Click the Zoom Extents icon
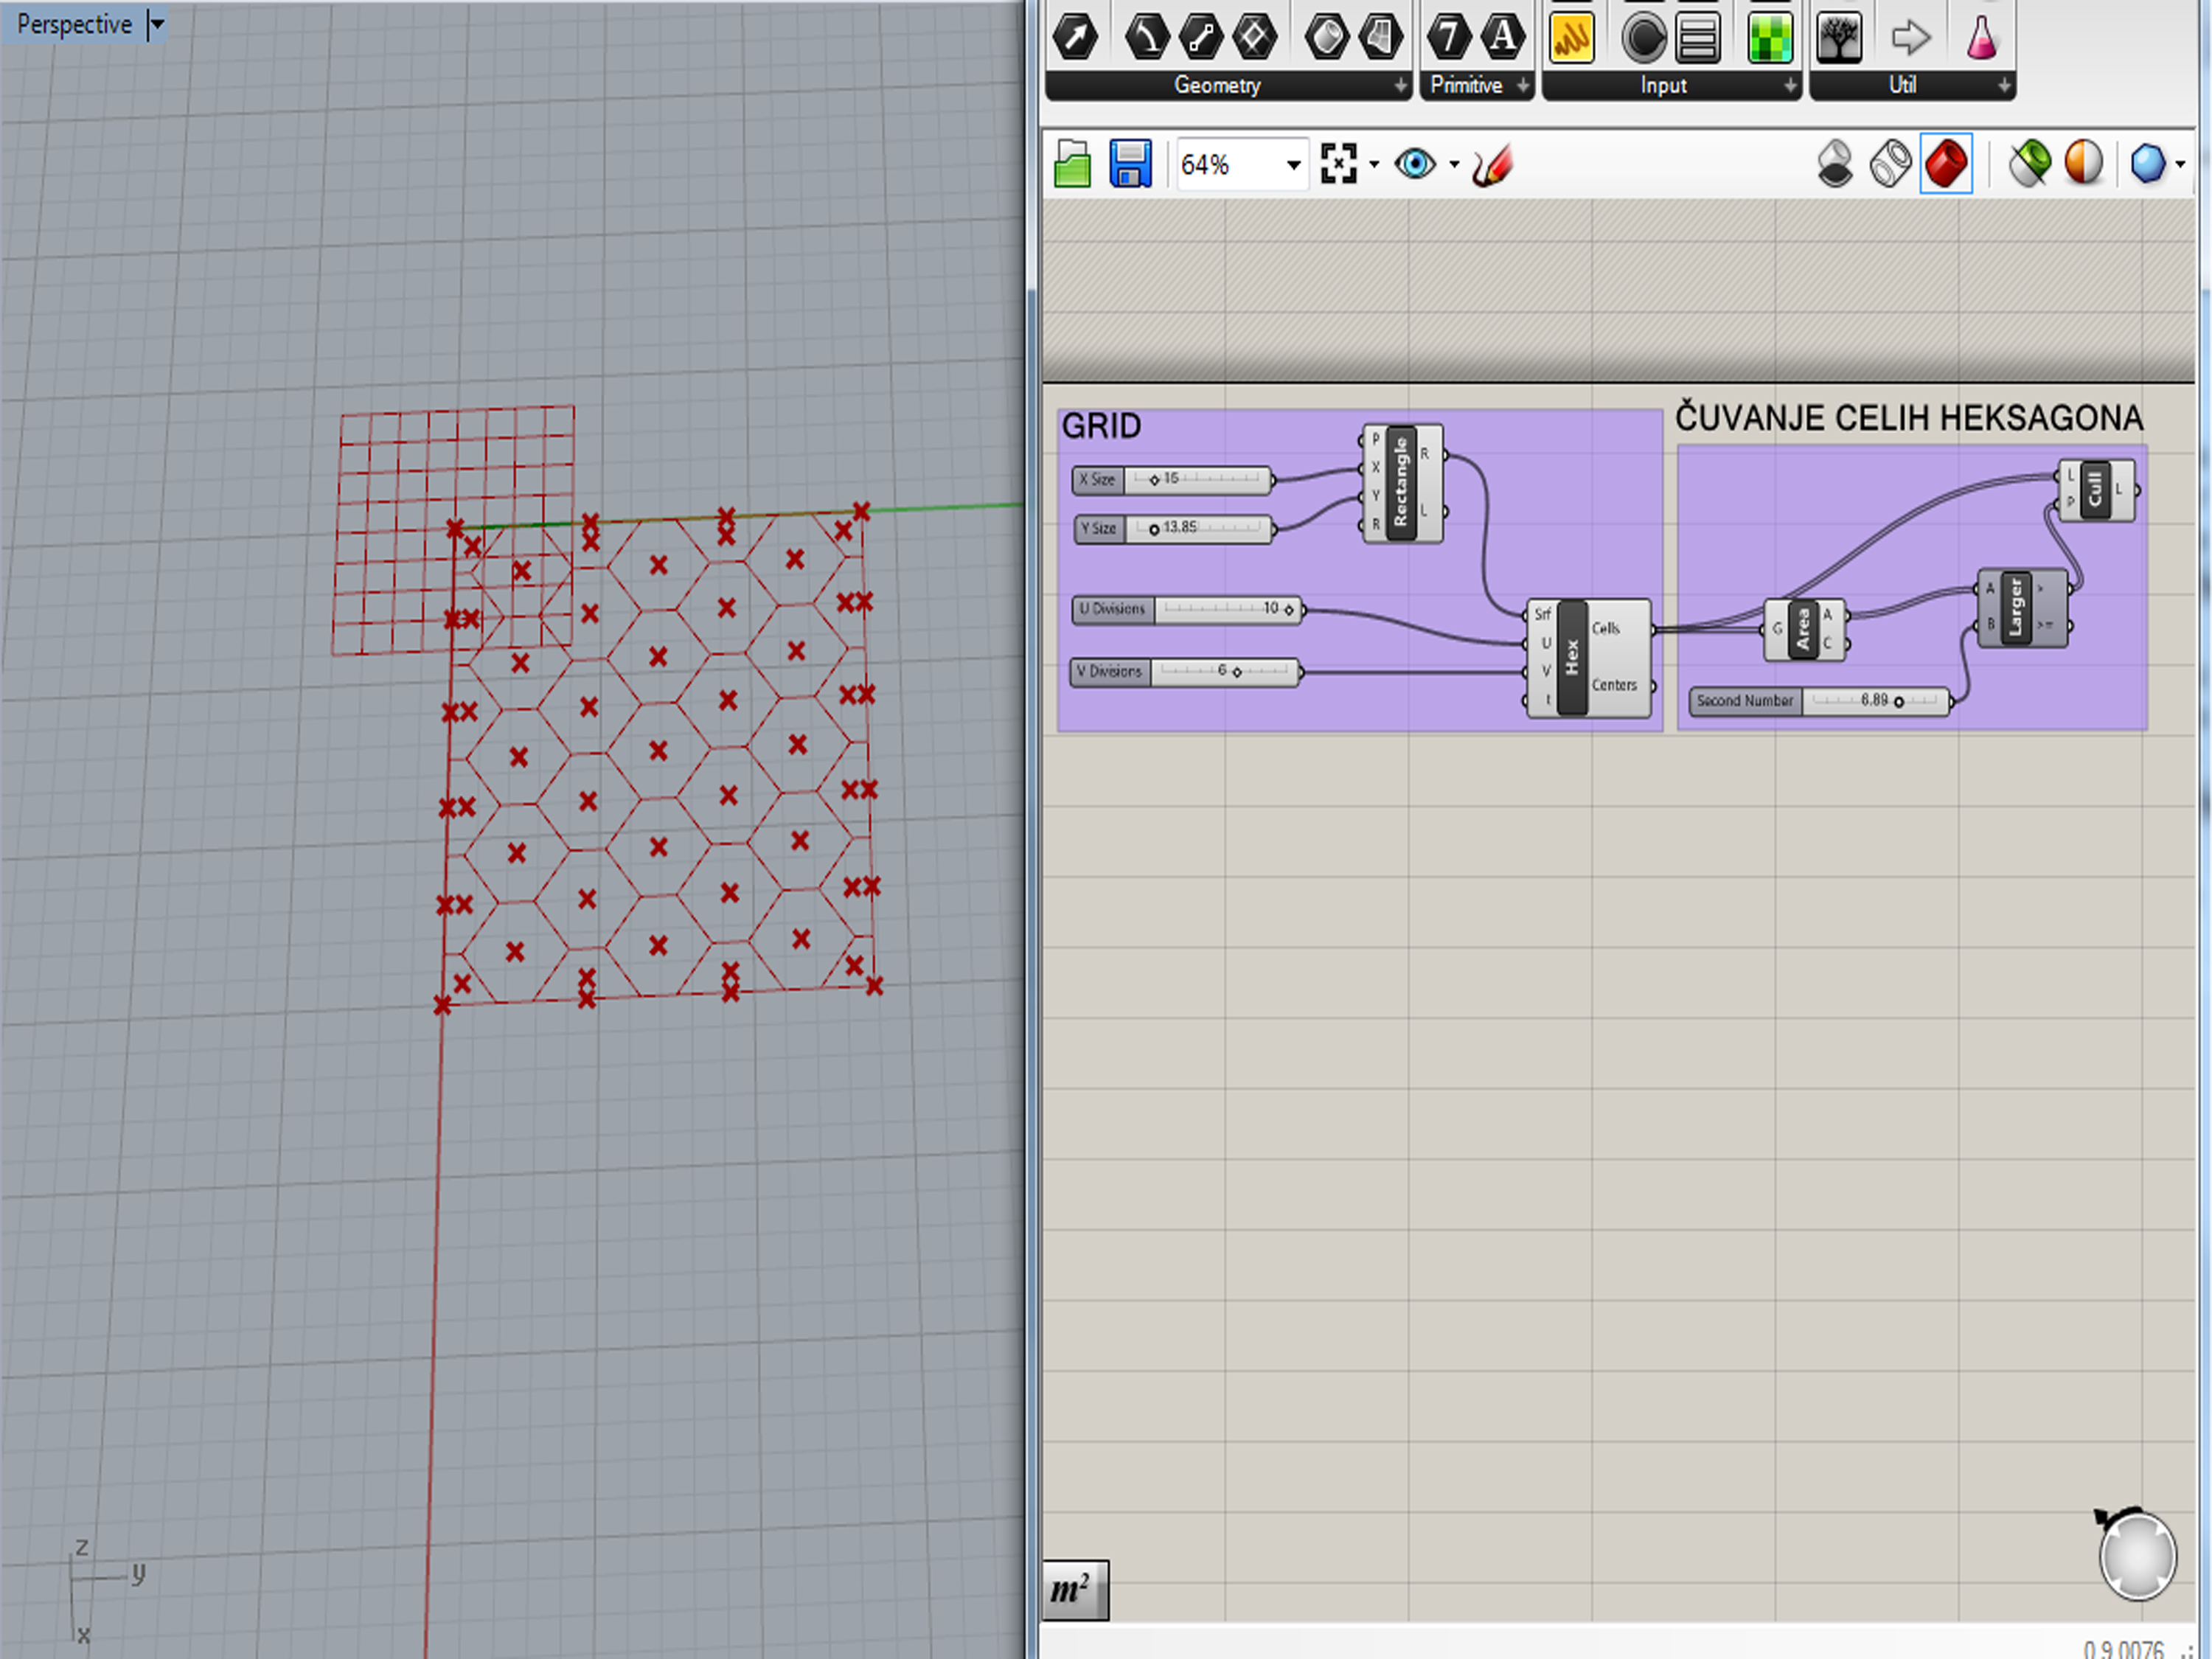The width and height of the screenshot is (2212, 1659). [1338, 164]
